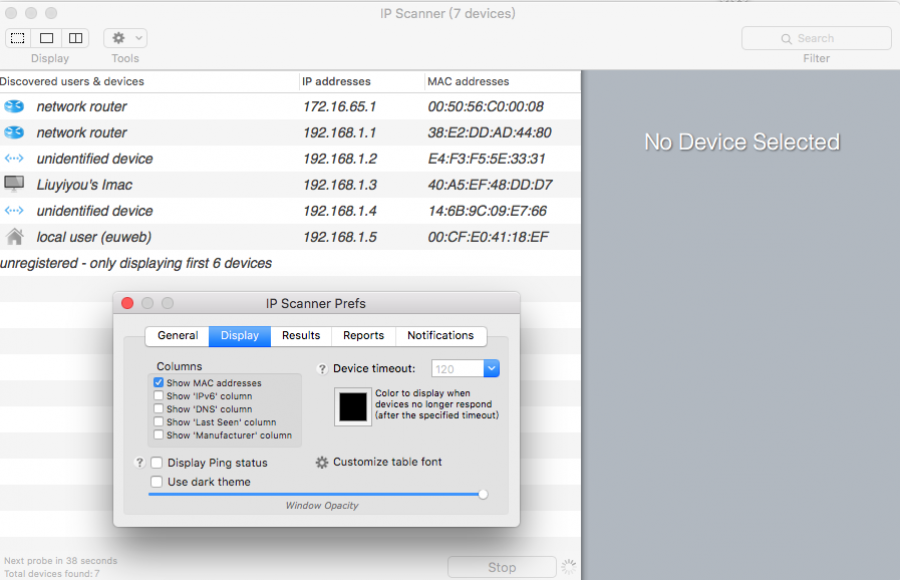900x580 pixels.
Task: Click router icon for 192.168.1.1
Action: (14, 133)
